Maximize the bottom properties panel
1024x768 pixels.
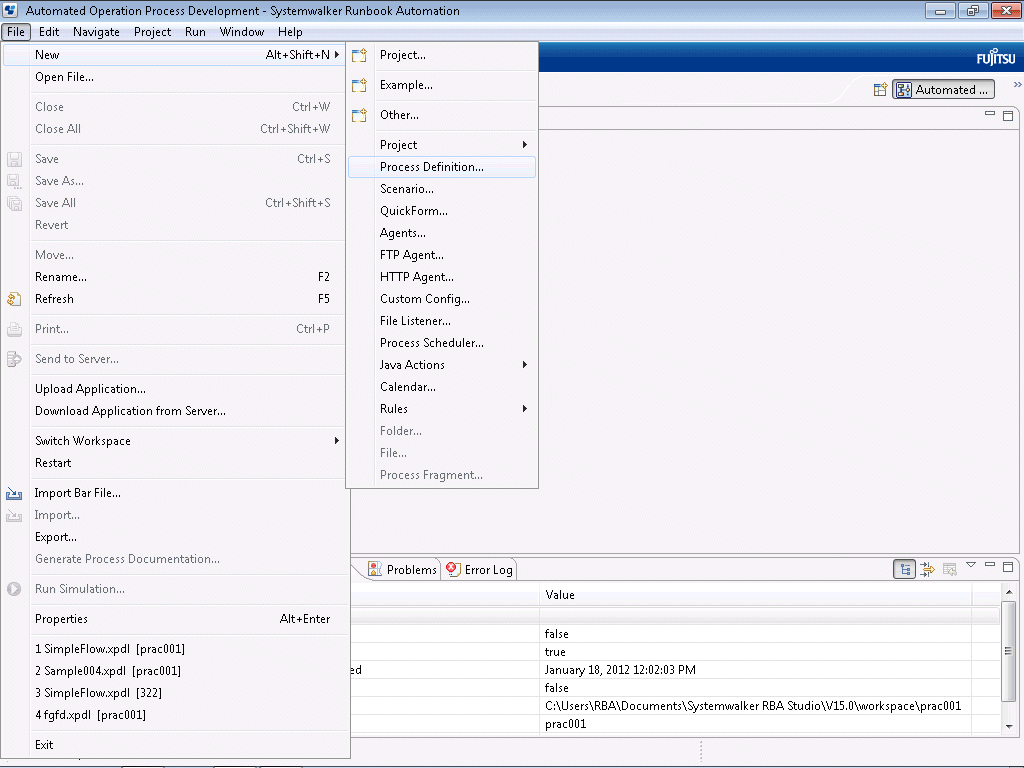click(x=1008, y=567)
